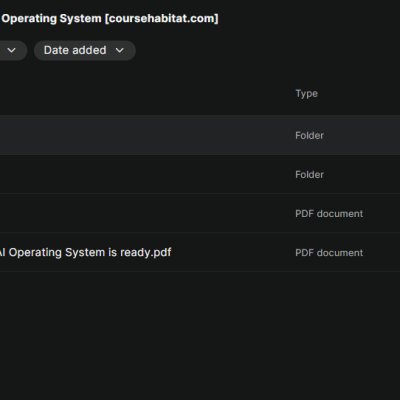Select the second Folder type cell
Viewport: 400px width, 400px height.
tap(309, 174)
